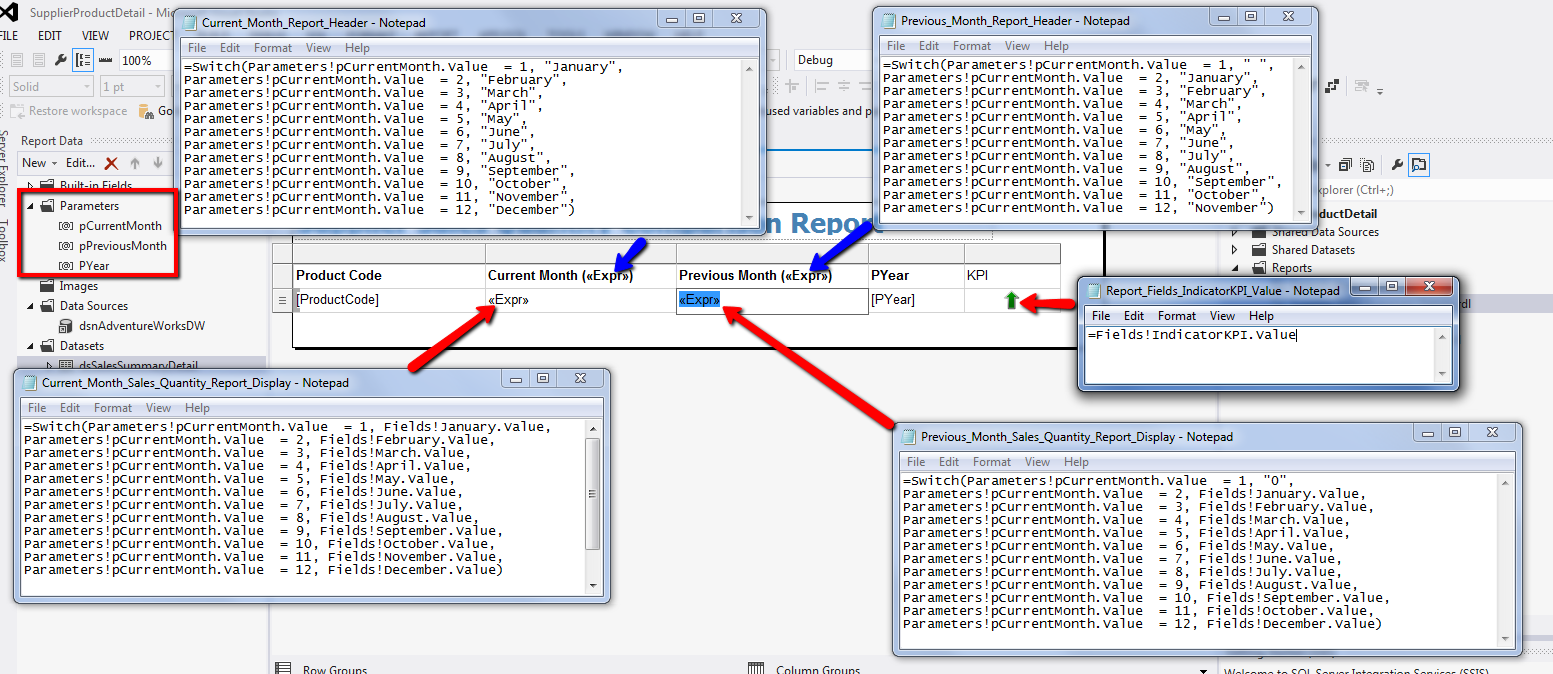1553x674 pixels.
Task: Open the New dropdown in Report Data
Action: point(40,163)
